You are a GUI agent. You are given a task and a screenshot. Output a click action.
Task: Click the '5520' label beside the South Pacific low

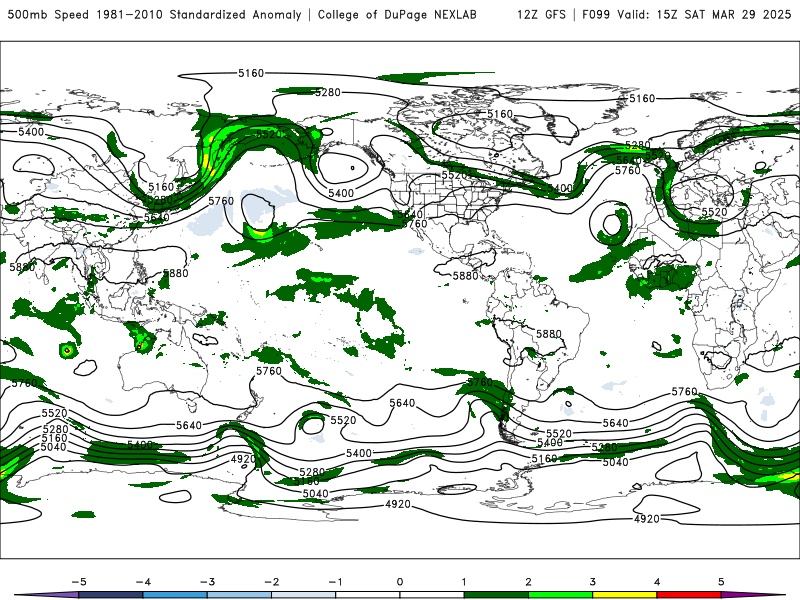coord(343,420)
